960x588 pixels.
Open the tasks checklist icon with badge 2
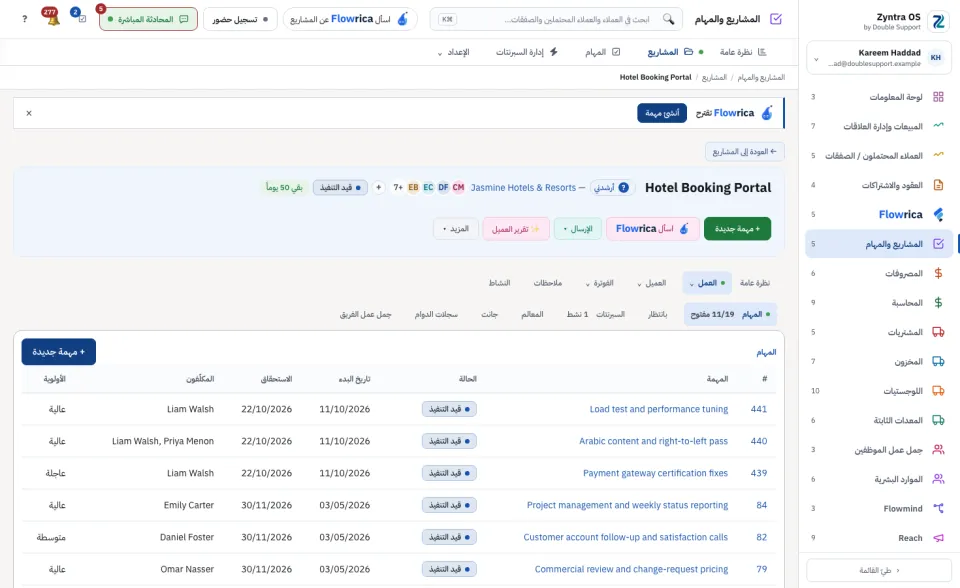tap(79, 17)
